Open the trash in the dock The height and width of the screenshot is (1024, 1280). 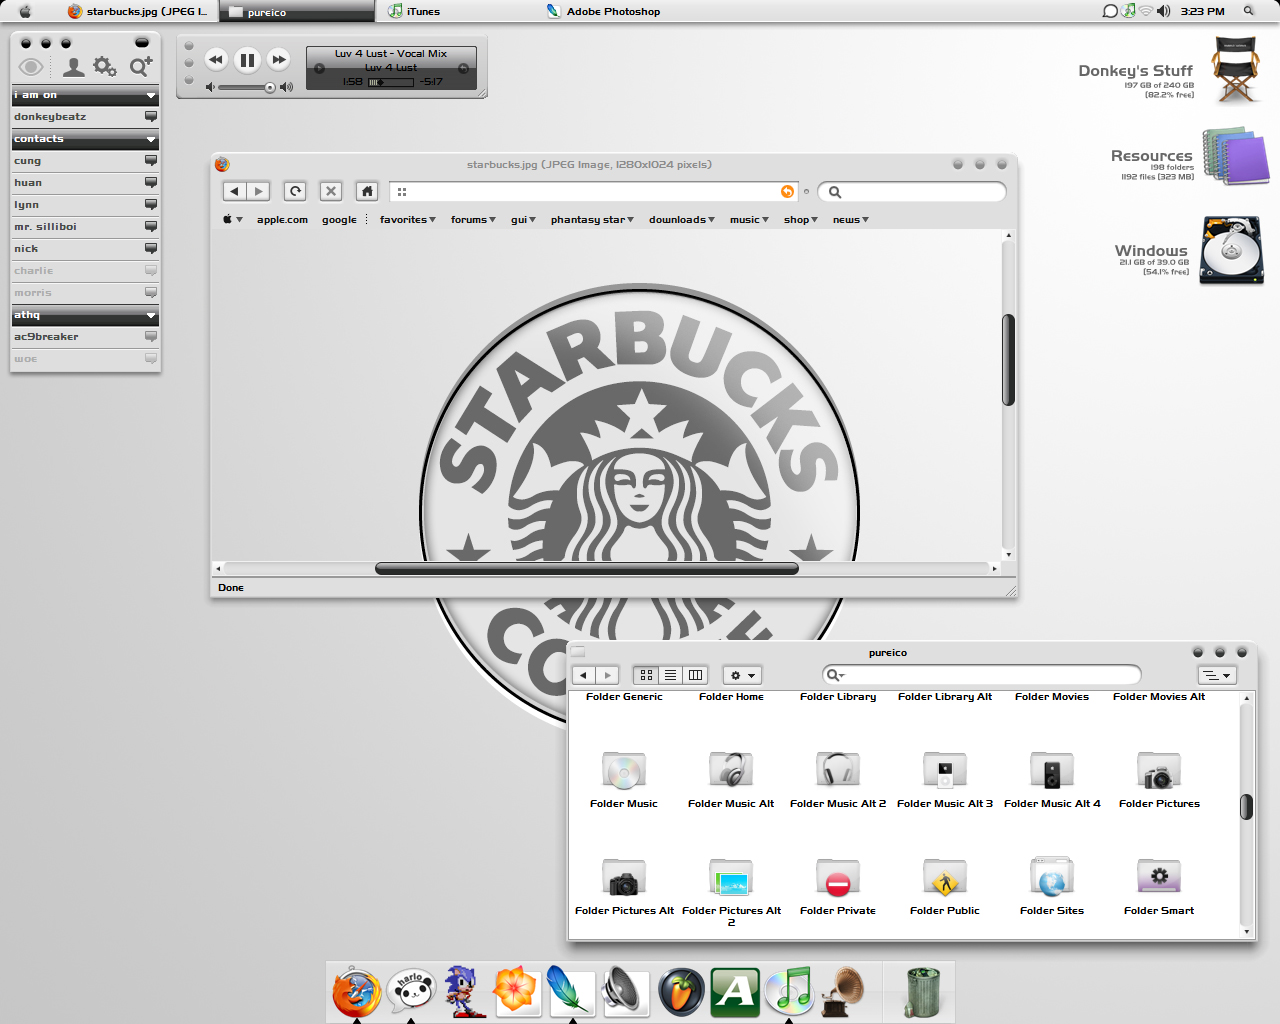click(922, 991)
